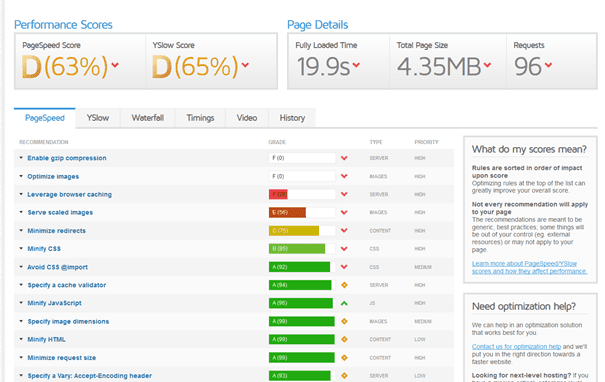Viewport: 605px width, 382px height.
Task: Expand Minimize request size row triangle
Action: point(21,357)
